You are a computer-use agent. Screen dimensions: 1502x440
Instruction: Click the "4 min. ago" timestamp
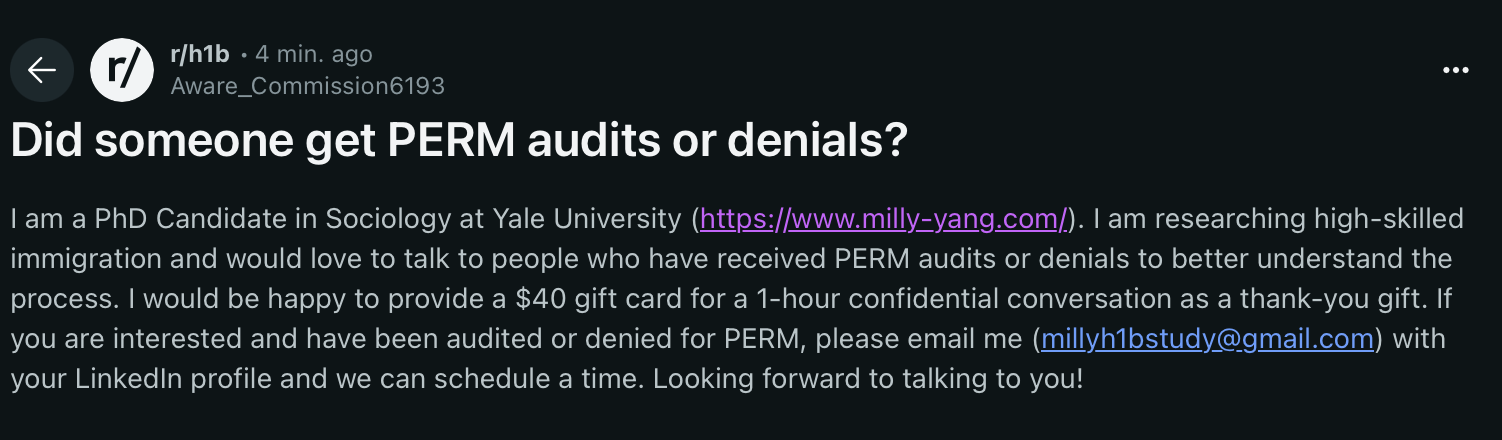314,54
